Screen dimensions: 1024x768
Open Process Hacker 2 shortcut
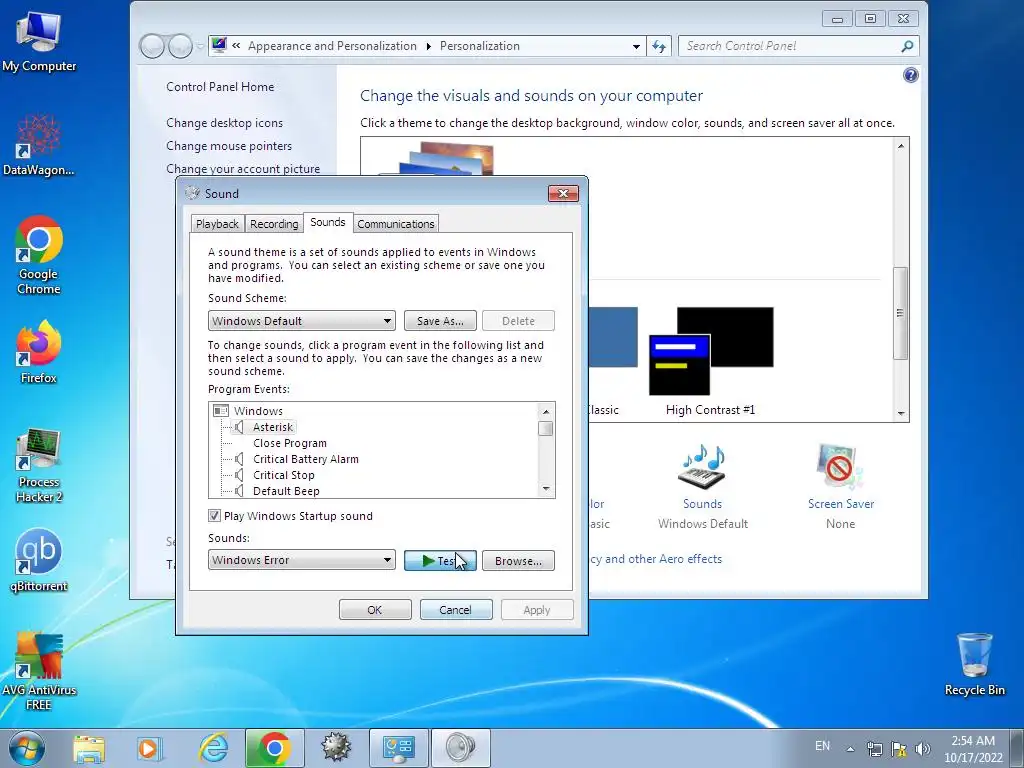(39, 466)
